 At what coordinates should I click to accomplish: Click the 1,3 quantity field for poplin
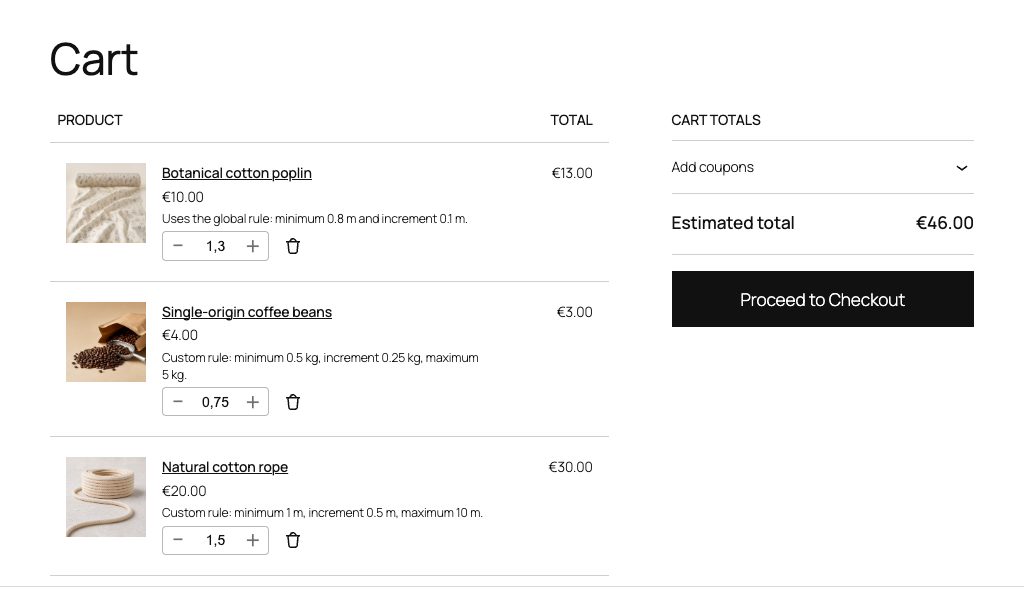tap(216, 246)
